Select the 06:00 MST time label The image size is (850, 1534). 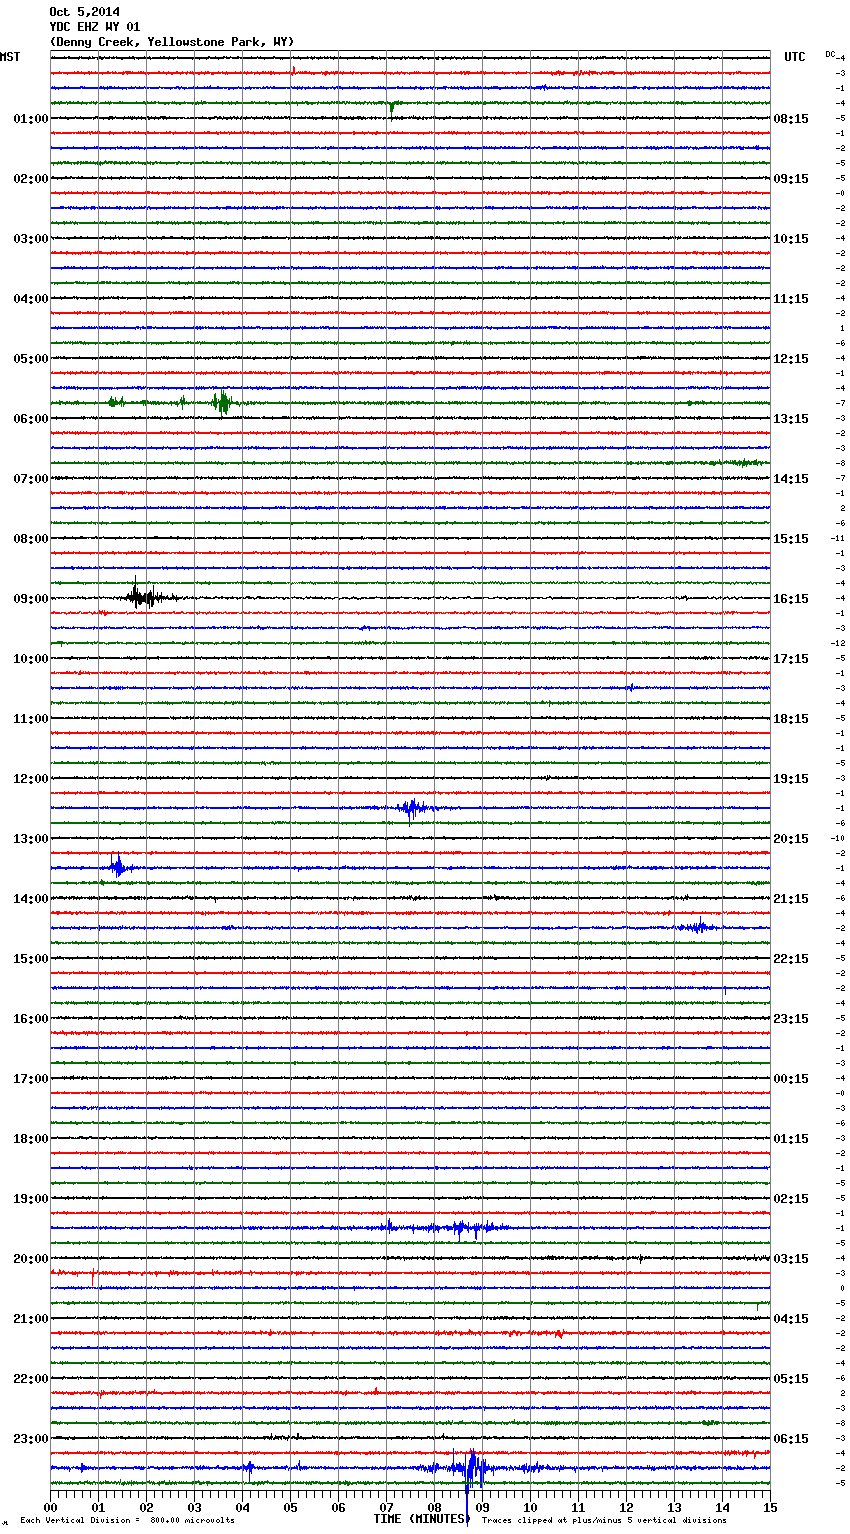[30, 419]
